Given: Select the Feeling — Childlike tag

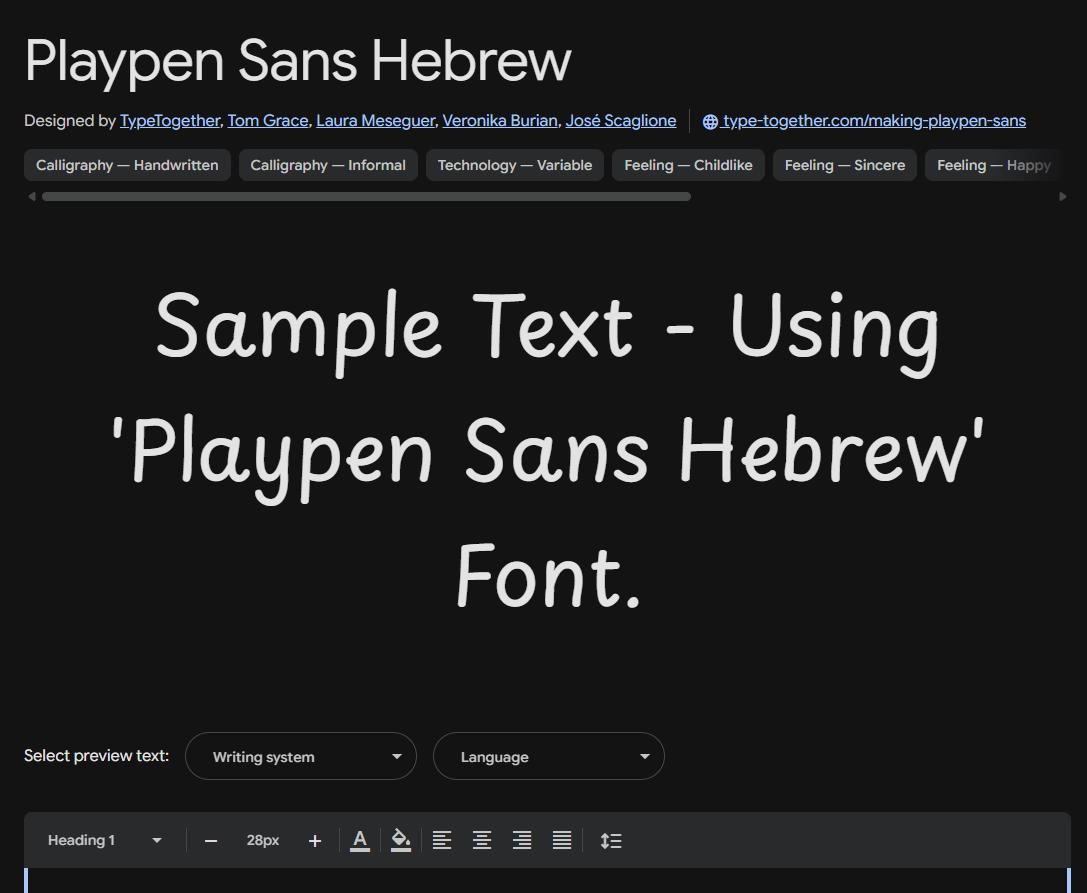Looking at the screenshot, I should (x=688, y=165).
